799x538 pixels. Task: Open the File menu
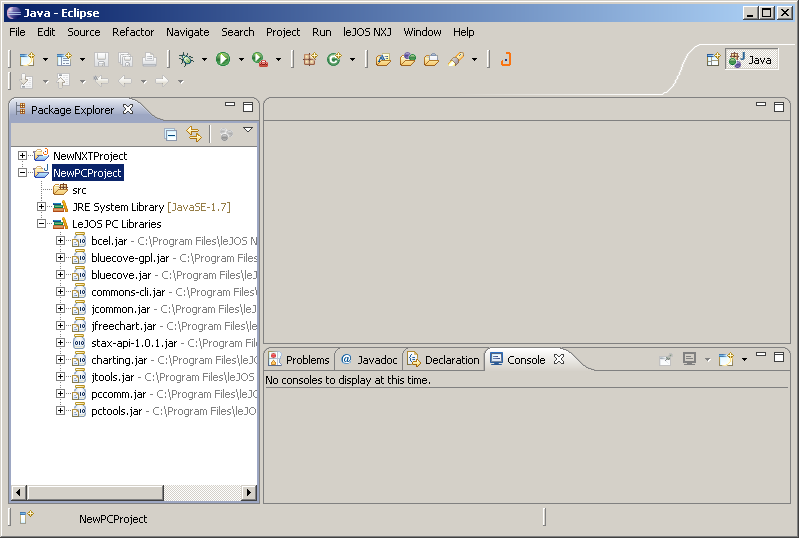(x=17, y=32)
